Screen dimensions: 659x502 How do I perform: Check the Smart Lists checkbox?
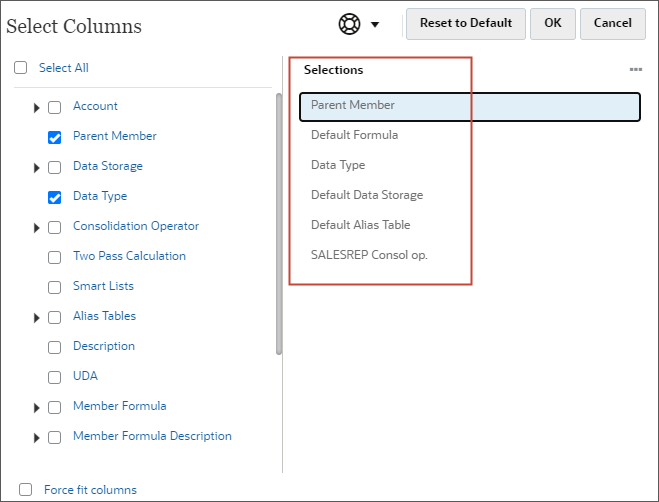tap(55, 287)
